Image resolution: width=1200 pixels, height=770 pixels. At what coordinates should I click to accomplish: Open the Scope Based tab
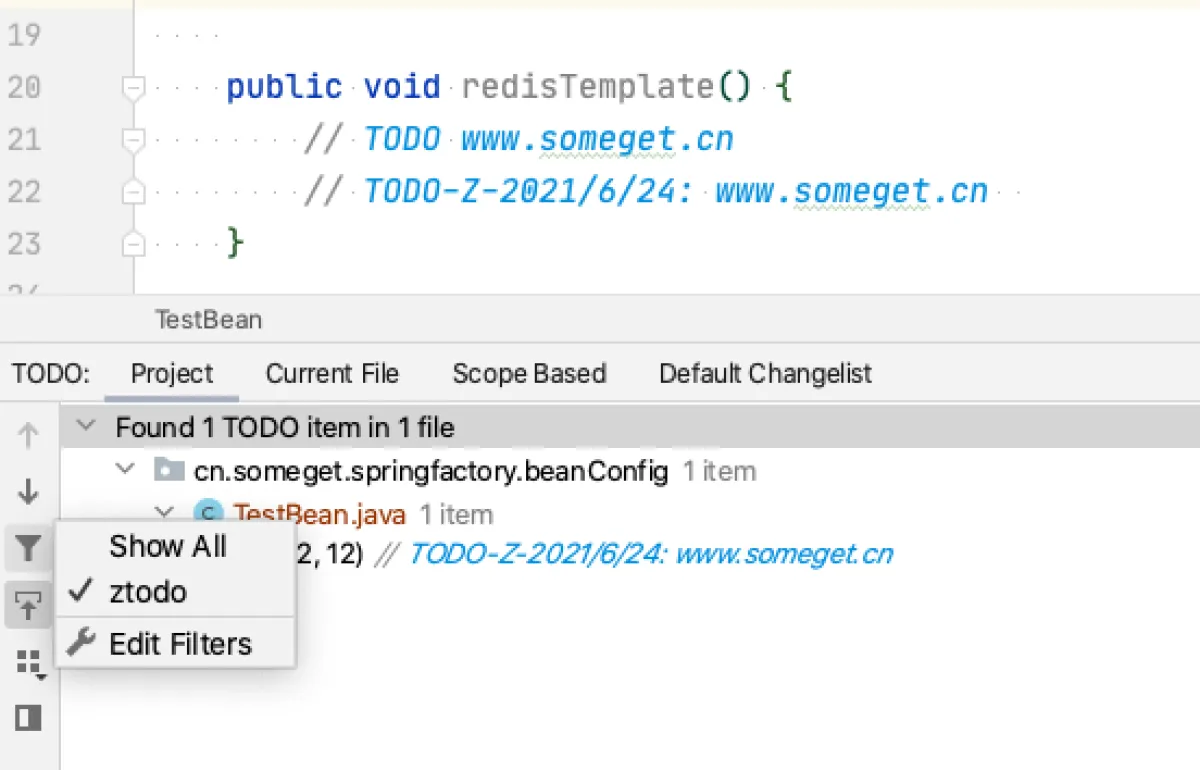(529, 374)
